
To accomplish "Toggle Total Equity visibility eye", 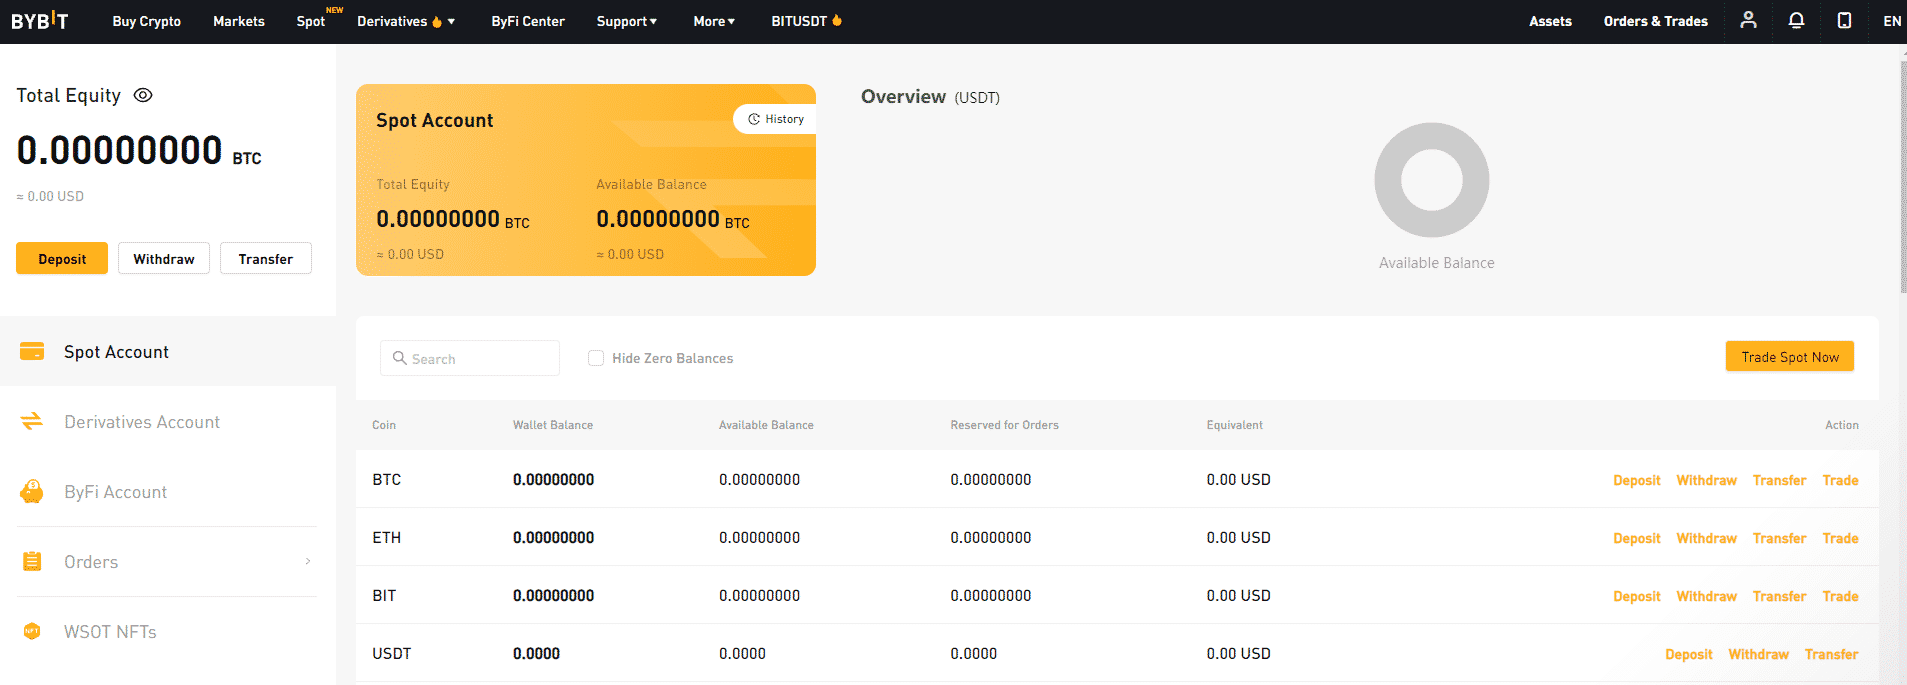I will tap(143, 95).
